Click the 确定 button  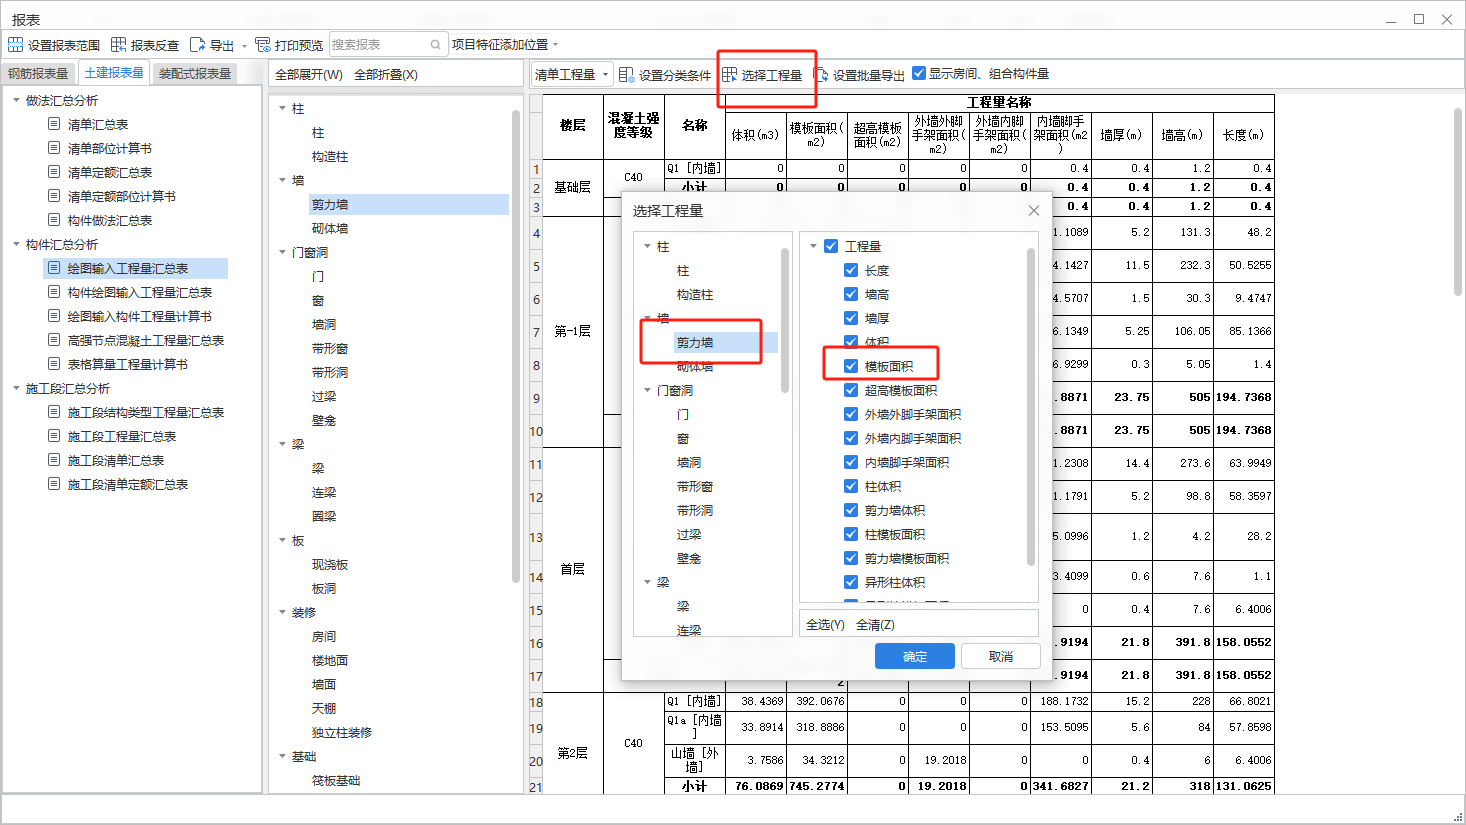click(915, 656)
